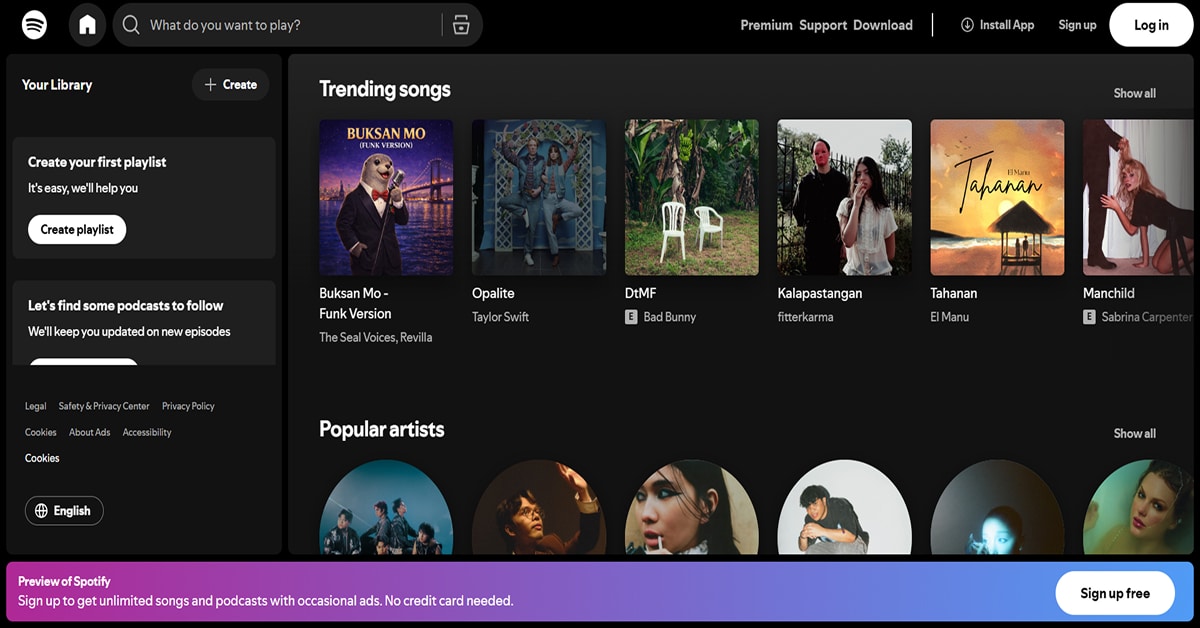Click the Create button in Your Library
The width and height of the screenshot is (1200, 628).
(x=231, y=85)
